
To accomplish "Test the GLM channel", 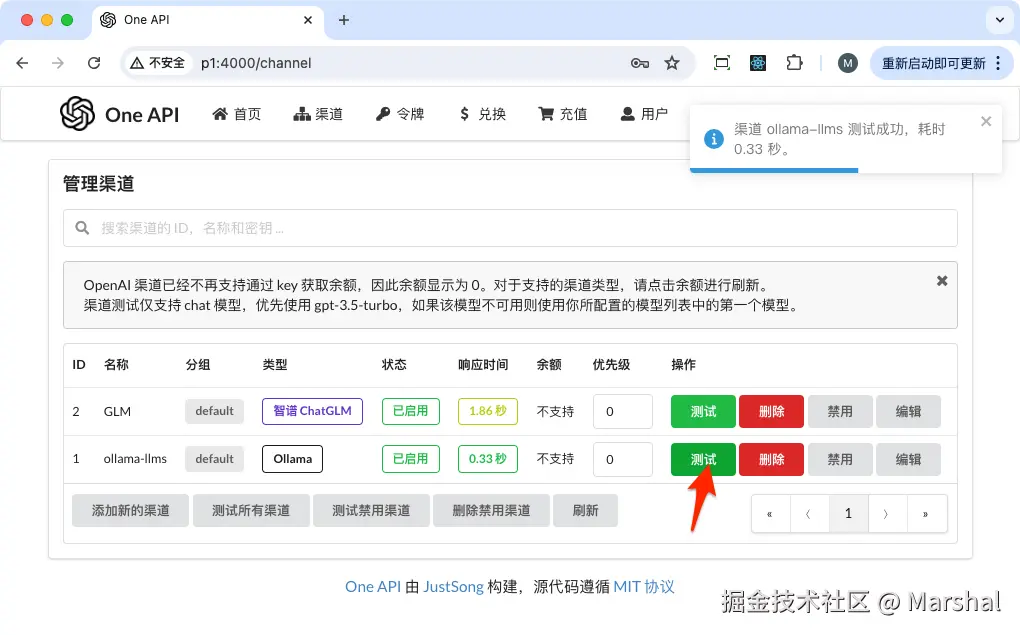I will click(x=703, y=411).
